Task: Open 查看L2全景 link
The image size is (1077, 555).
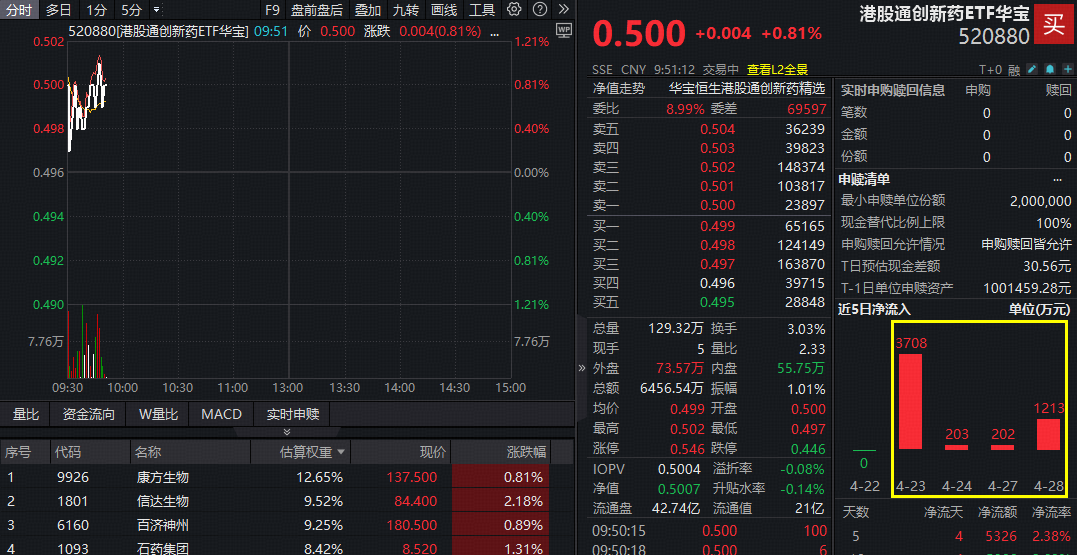Action: click(x=777, y=69)
